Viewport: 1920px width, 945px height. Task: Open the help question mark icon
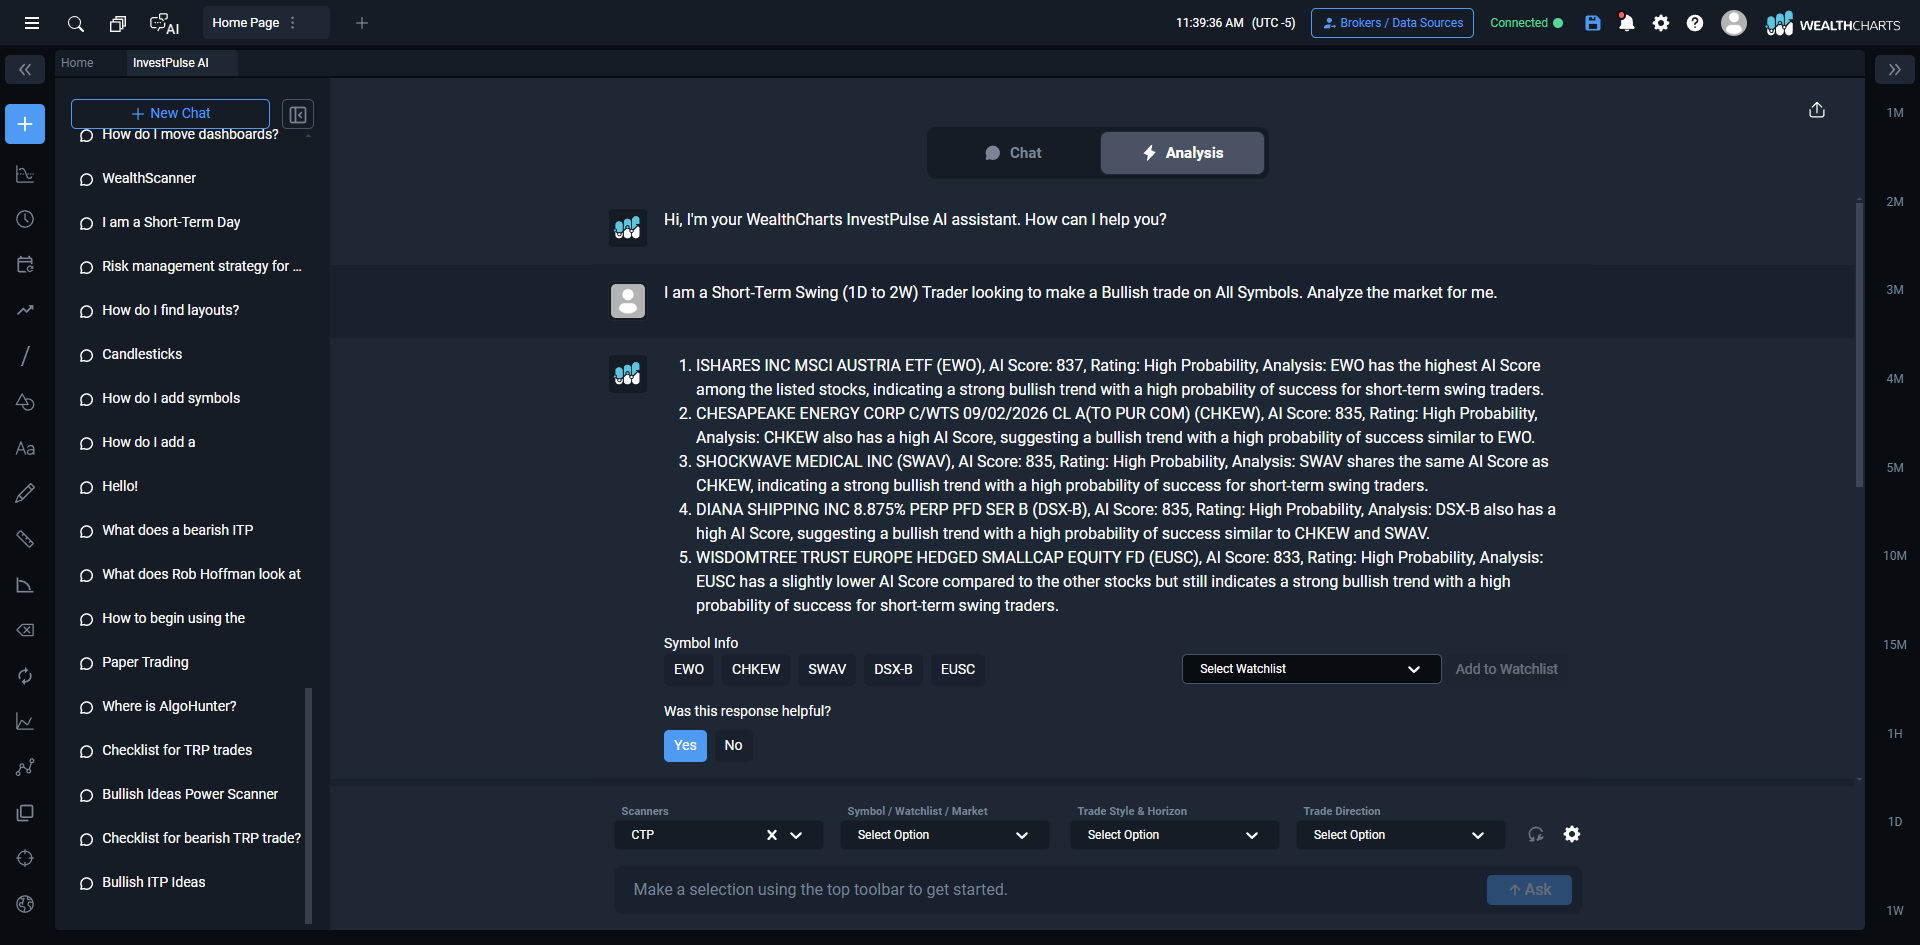(1695, 23)
